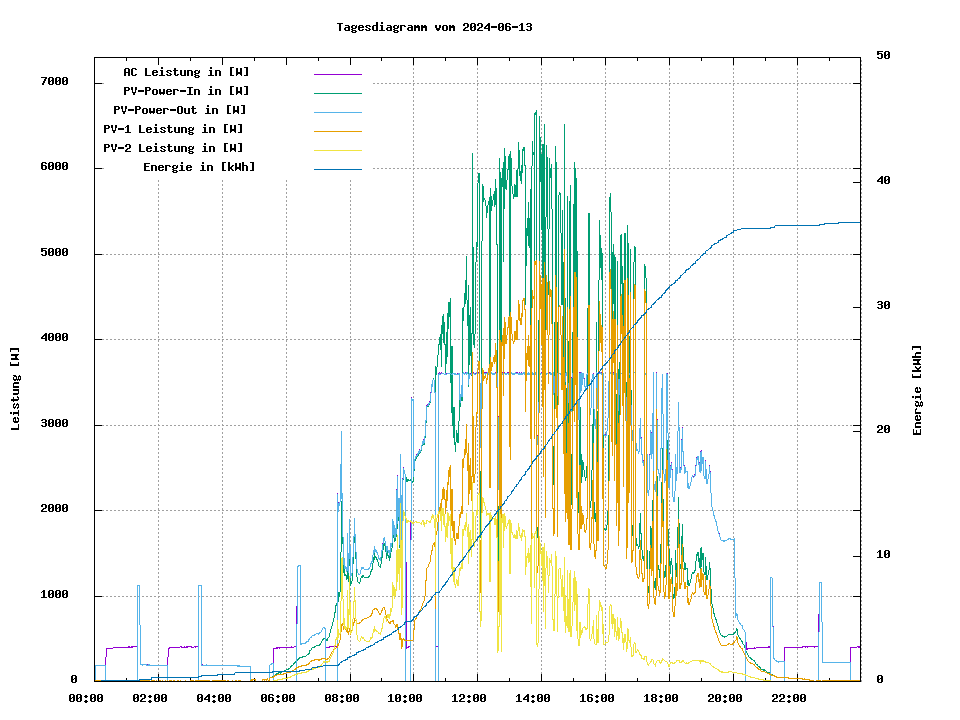
Task: Click the 4000 tick label on the Leistung axis
Action: (53, 338)
